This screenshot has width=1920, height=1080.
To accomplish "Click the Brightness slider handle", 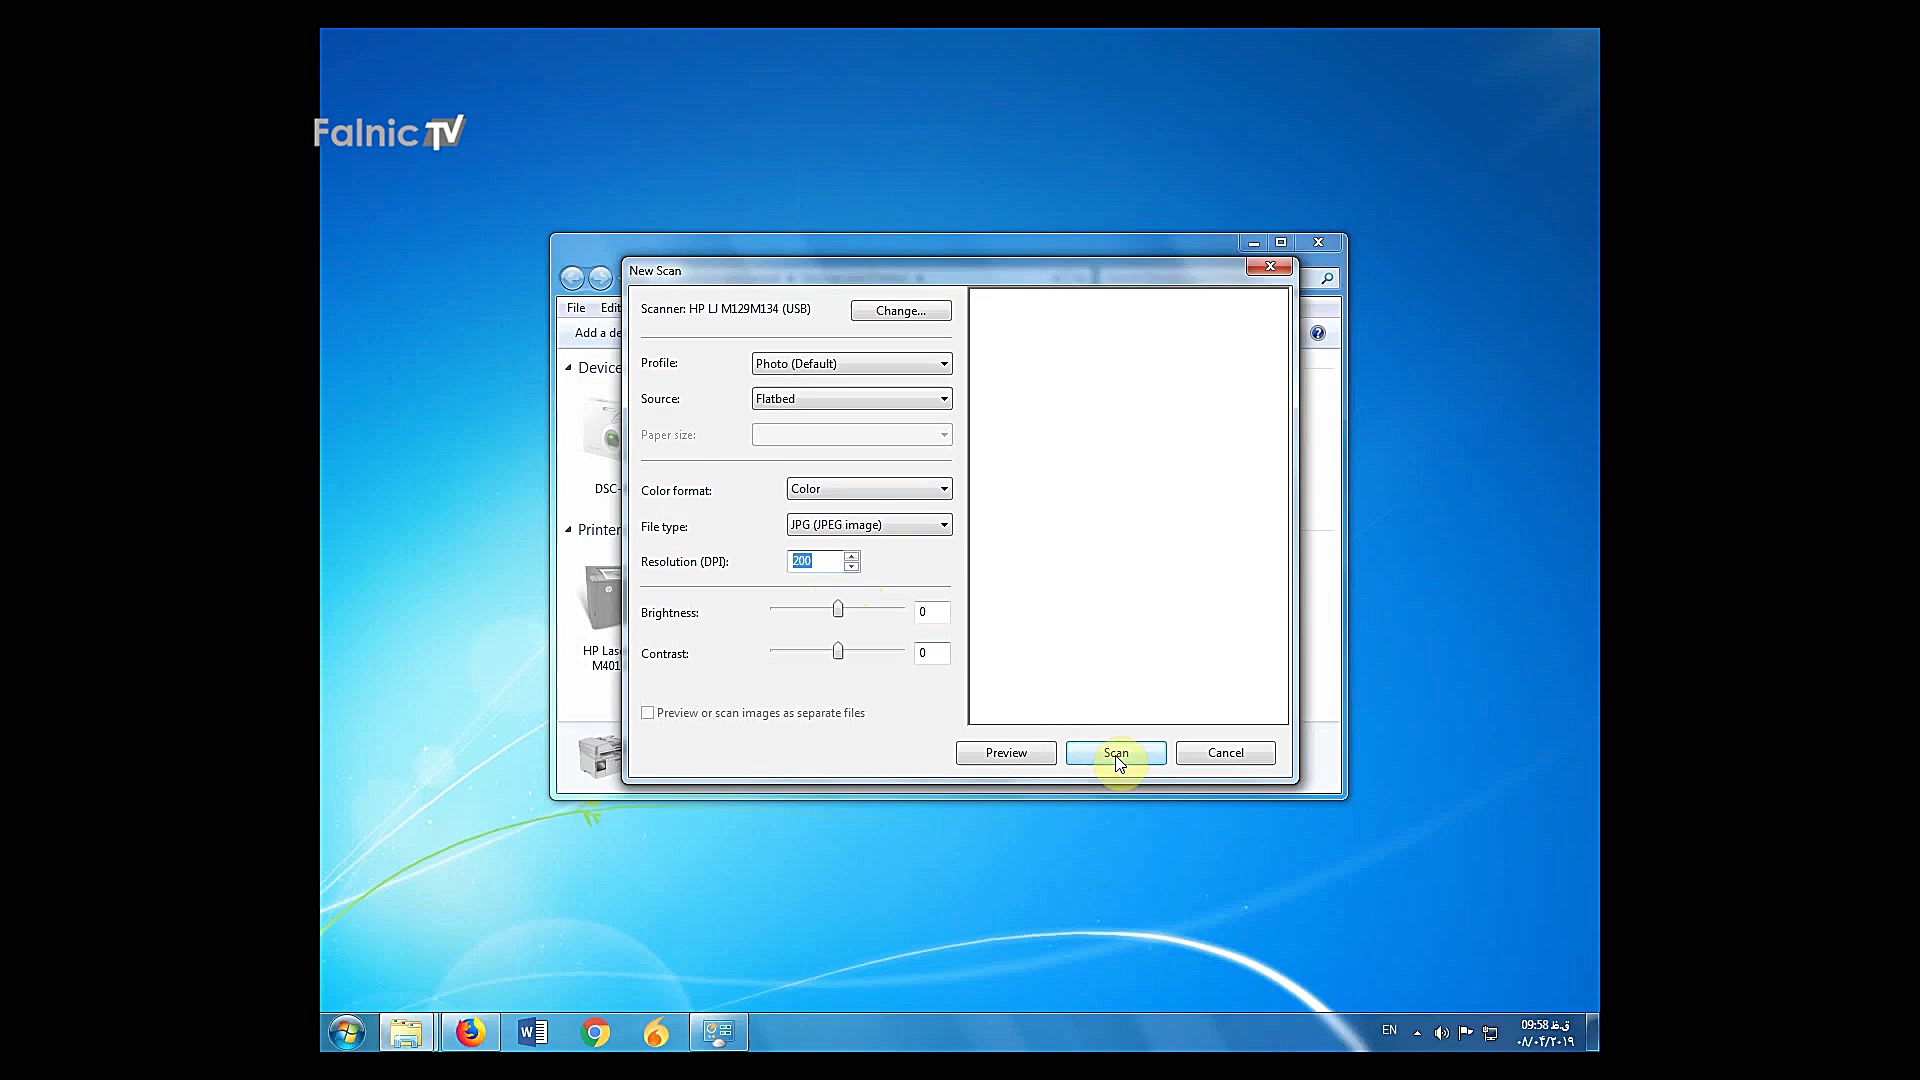I will [x=838, y=610].
